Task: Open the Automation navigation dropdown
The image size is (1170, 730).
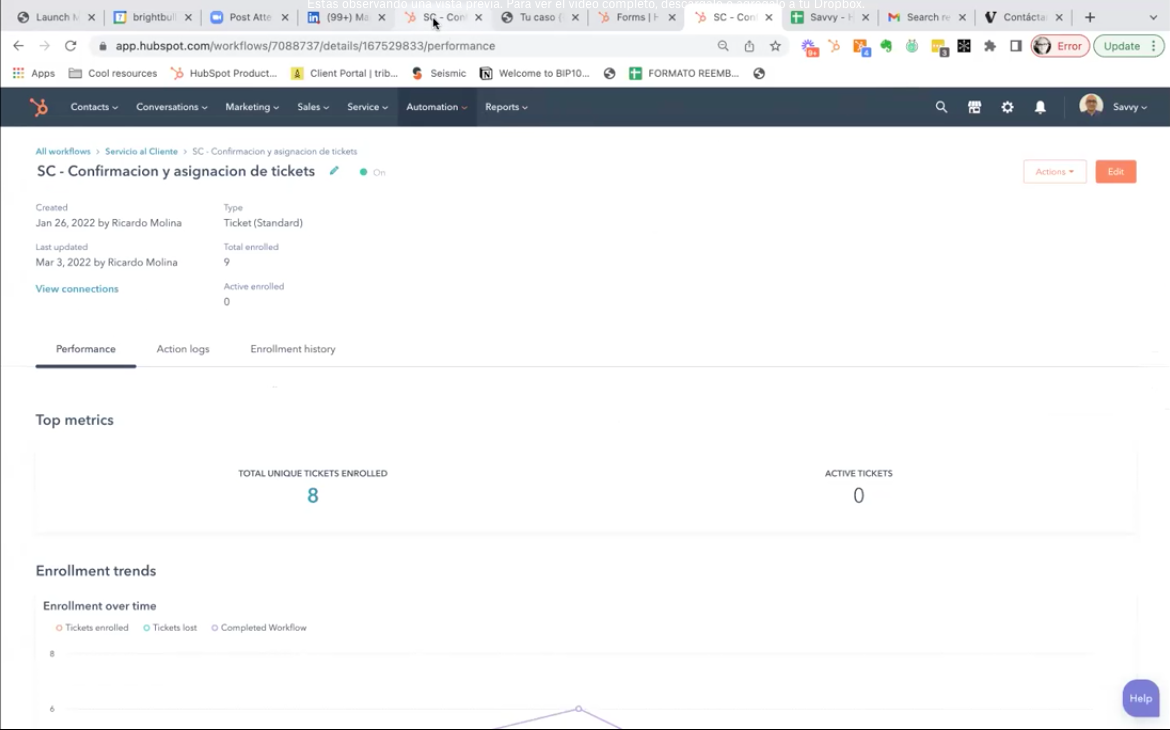Action: pos(436,107)
